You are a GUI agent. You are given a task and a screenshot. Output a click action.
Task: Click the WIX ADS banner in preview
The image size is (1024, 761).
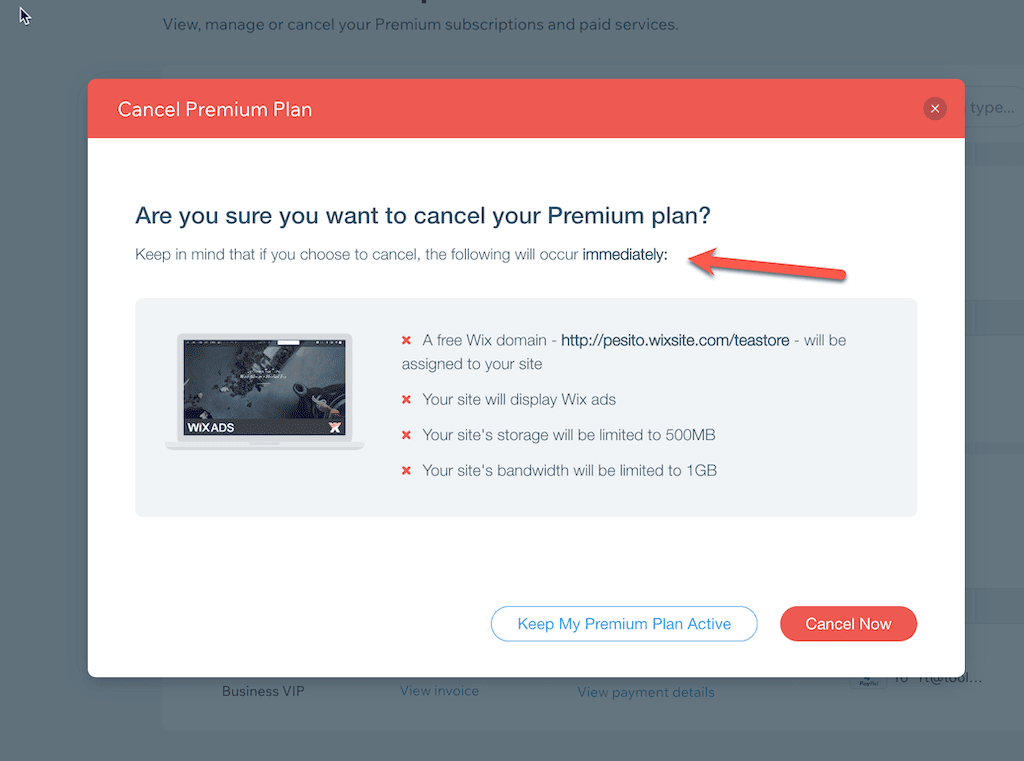click(264, 427)
